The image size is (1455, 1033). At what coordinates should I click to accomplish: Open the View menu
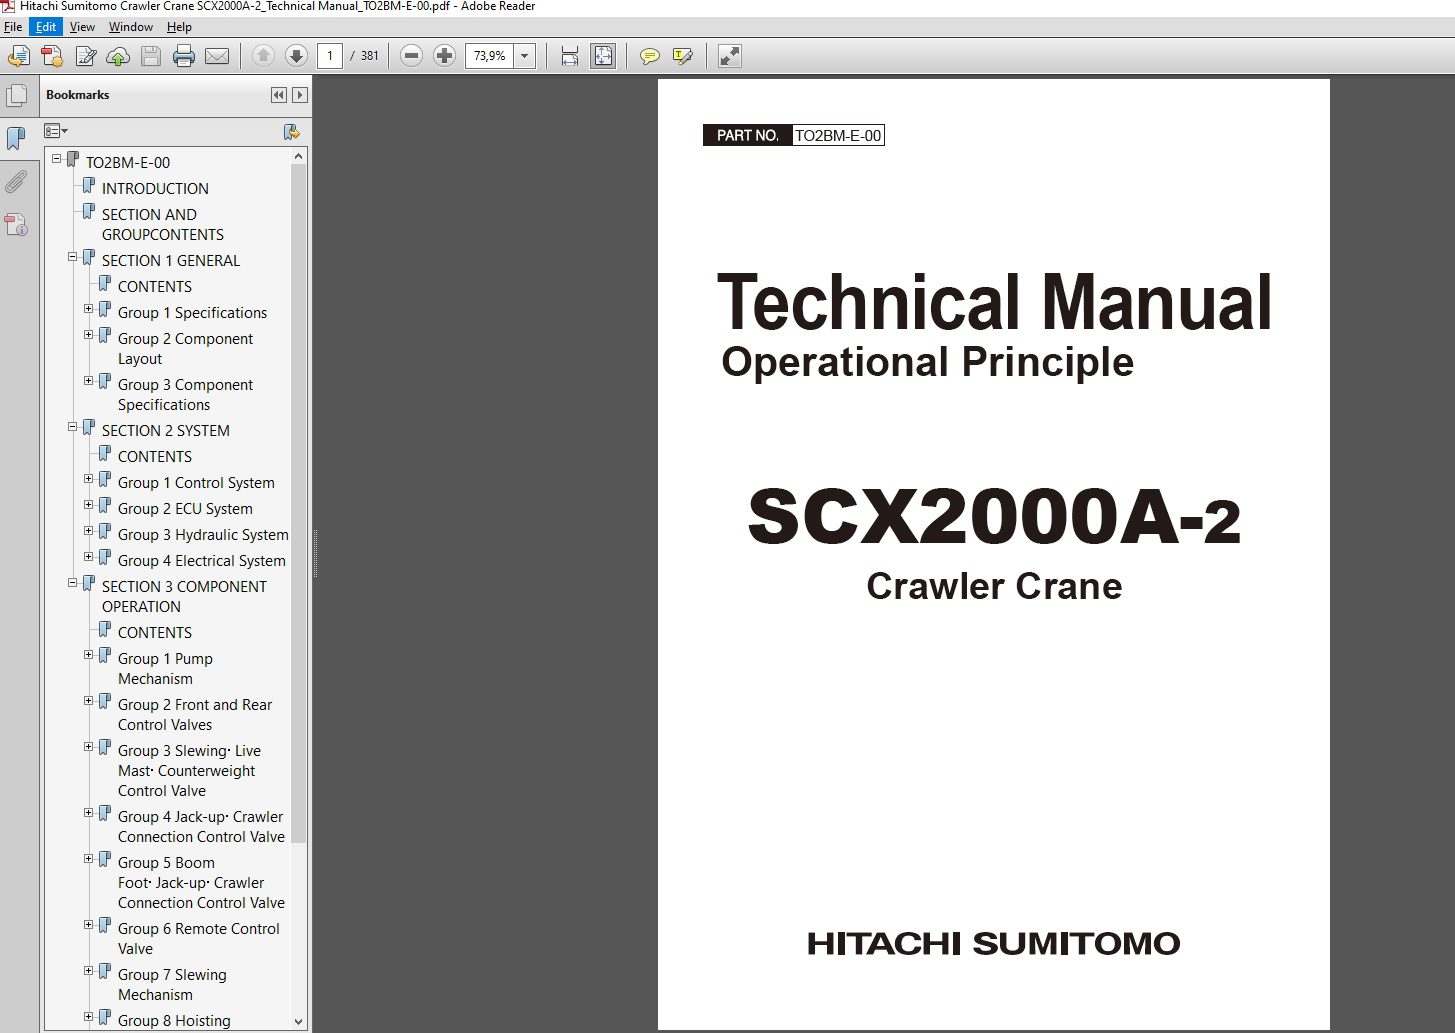tap(83, 27)
